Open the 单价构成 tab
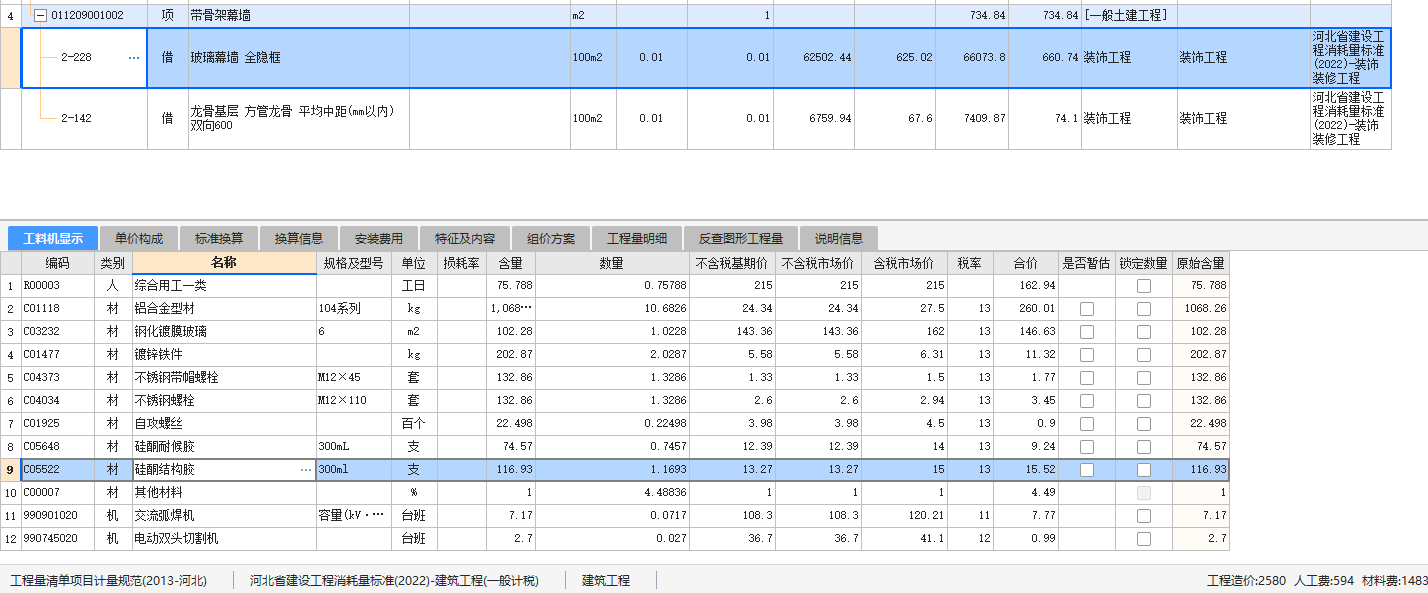Image resolution: width=1428 pixels, height=593 pixels. pos(139,238)
